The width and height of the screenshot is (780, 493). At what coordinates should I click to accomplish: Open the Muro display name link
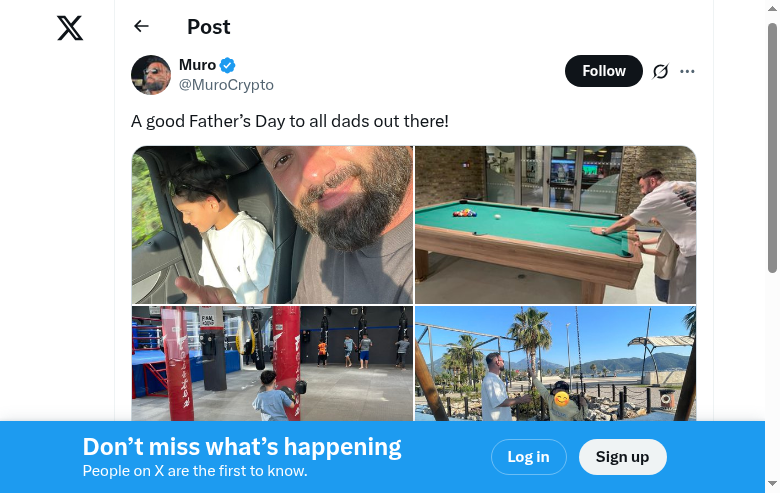(x=197, y=65)
